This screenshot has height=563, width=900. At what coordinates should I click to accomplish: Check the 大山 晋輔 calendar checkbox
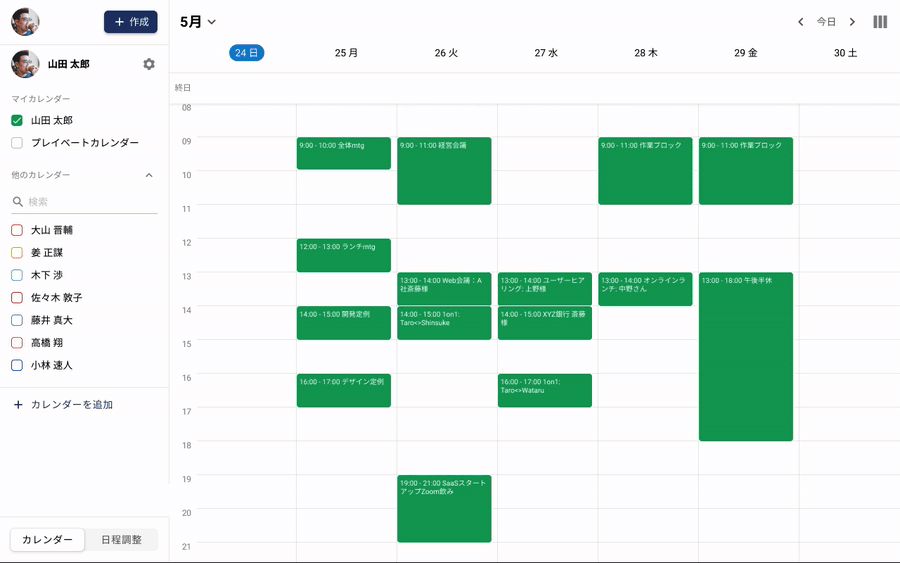pos(17,230)
